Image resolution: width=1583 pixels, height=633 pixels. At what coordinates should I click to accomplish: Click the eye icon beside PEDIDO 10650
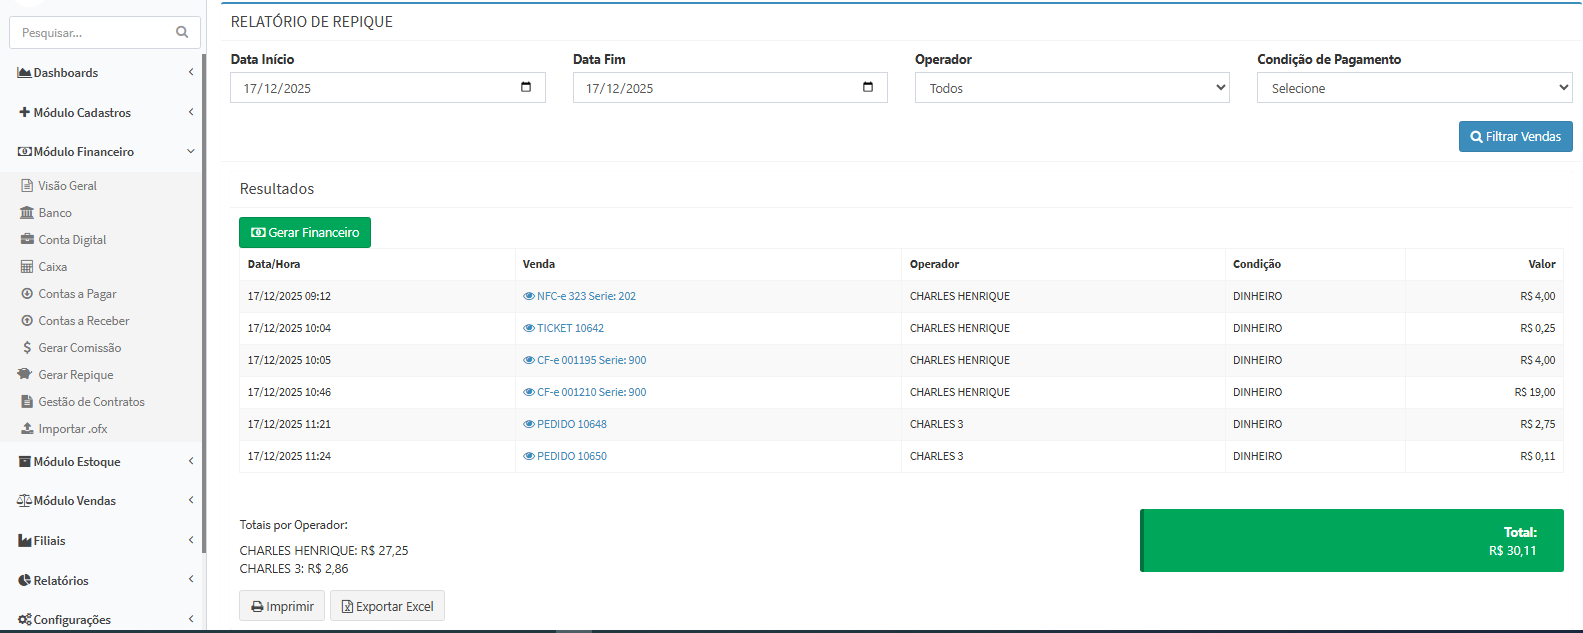point(529,456)
